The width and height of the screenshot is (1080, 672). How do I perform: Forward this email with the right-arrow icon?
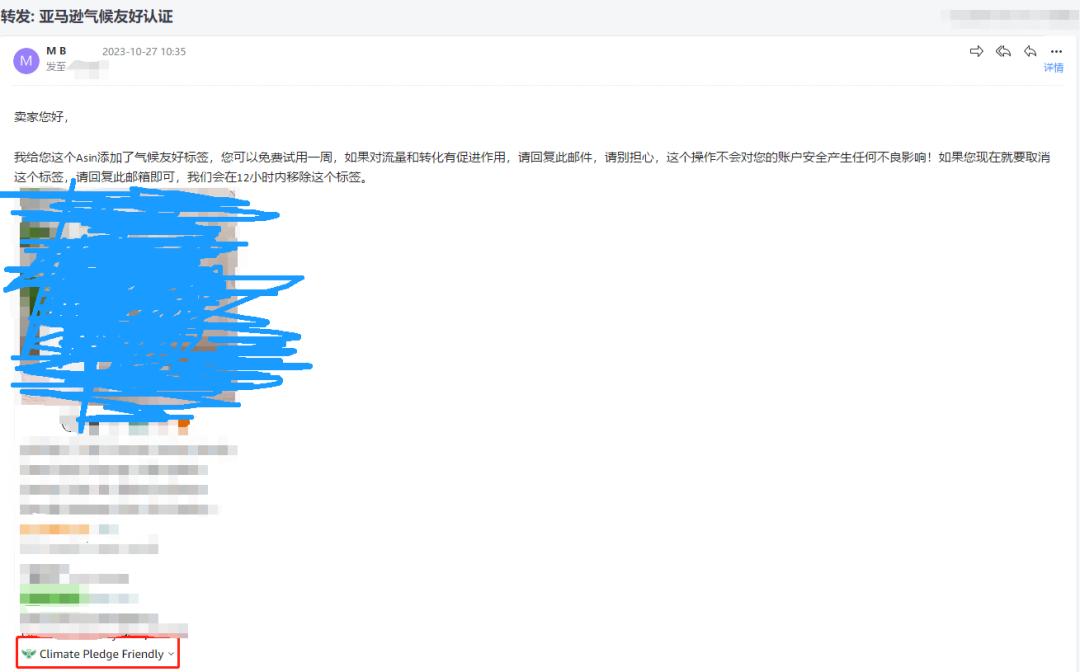[976, 51]
